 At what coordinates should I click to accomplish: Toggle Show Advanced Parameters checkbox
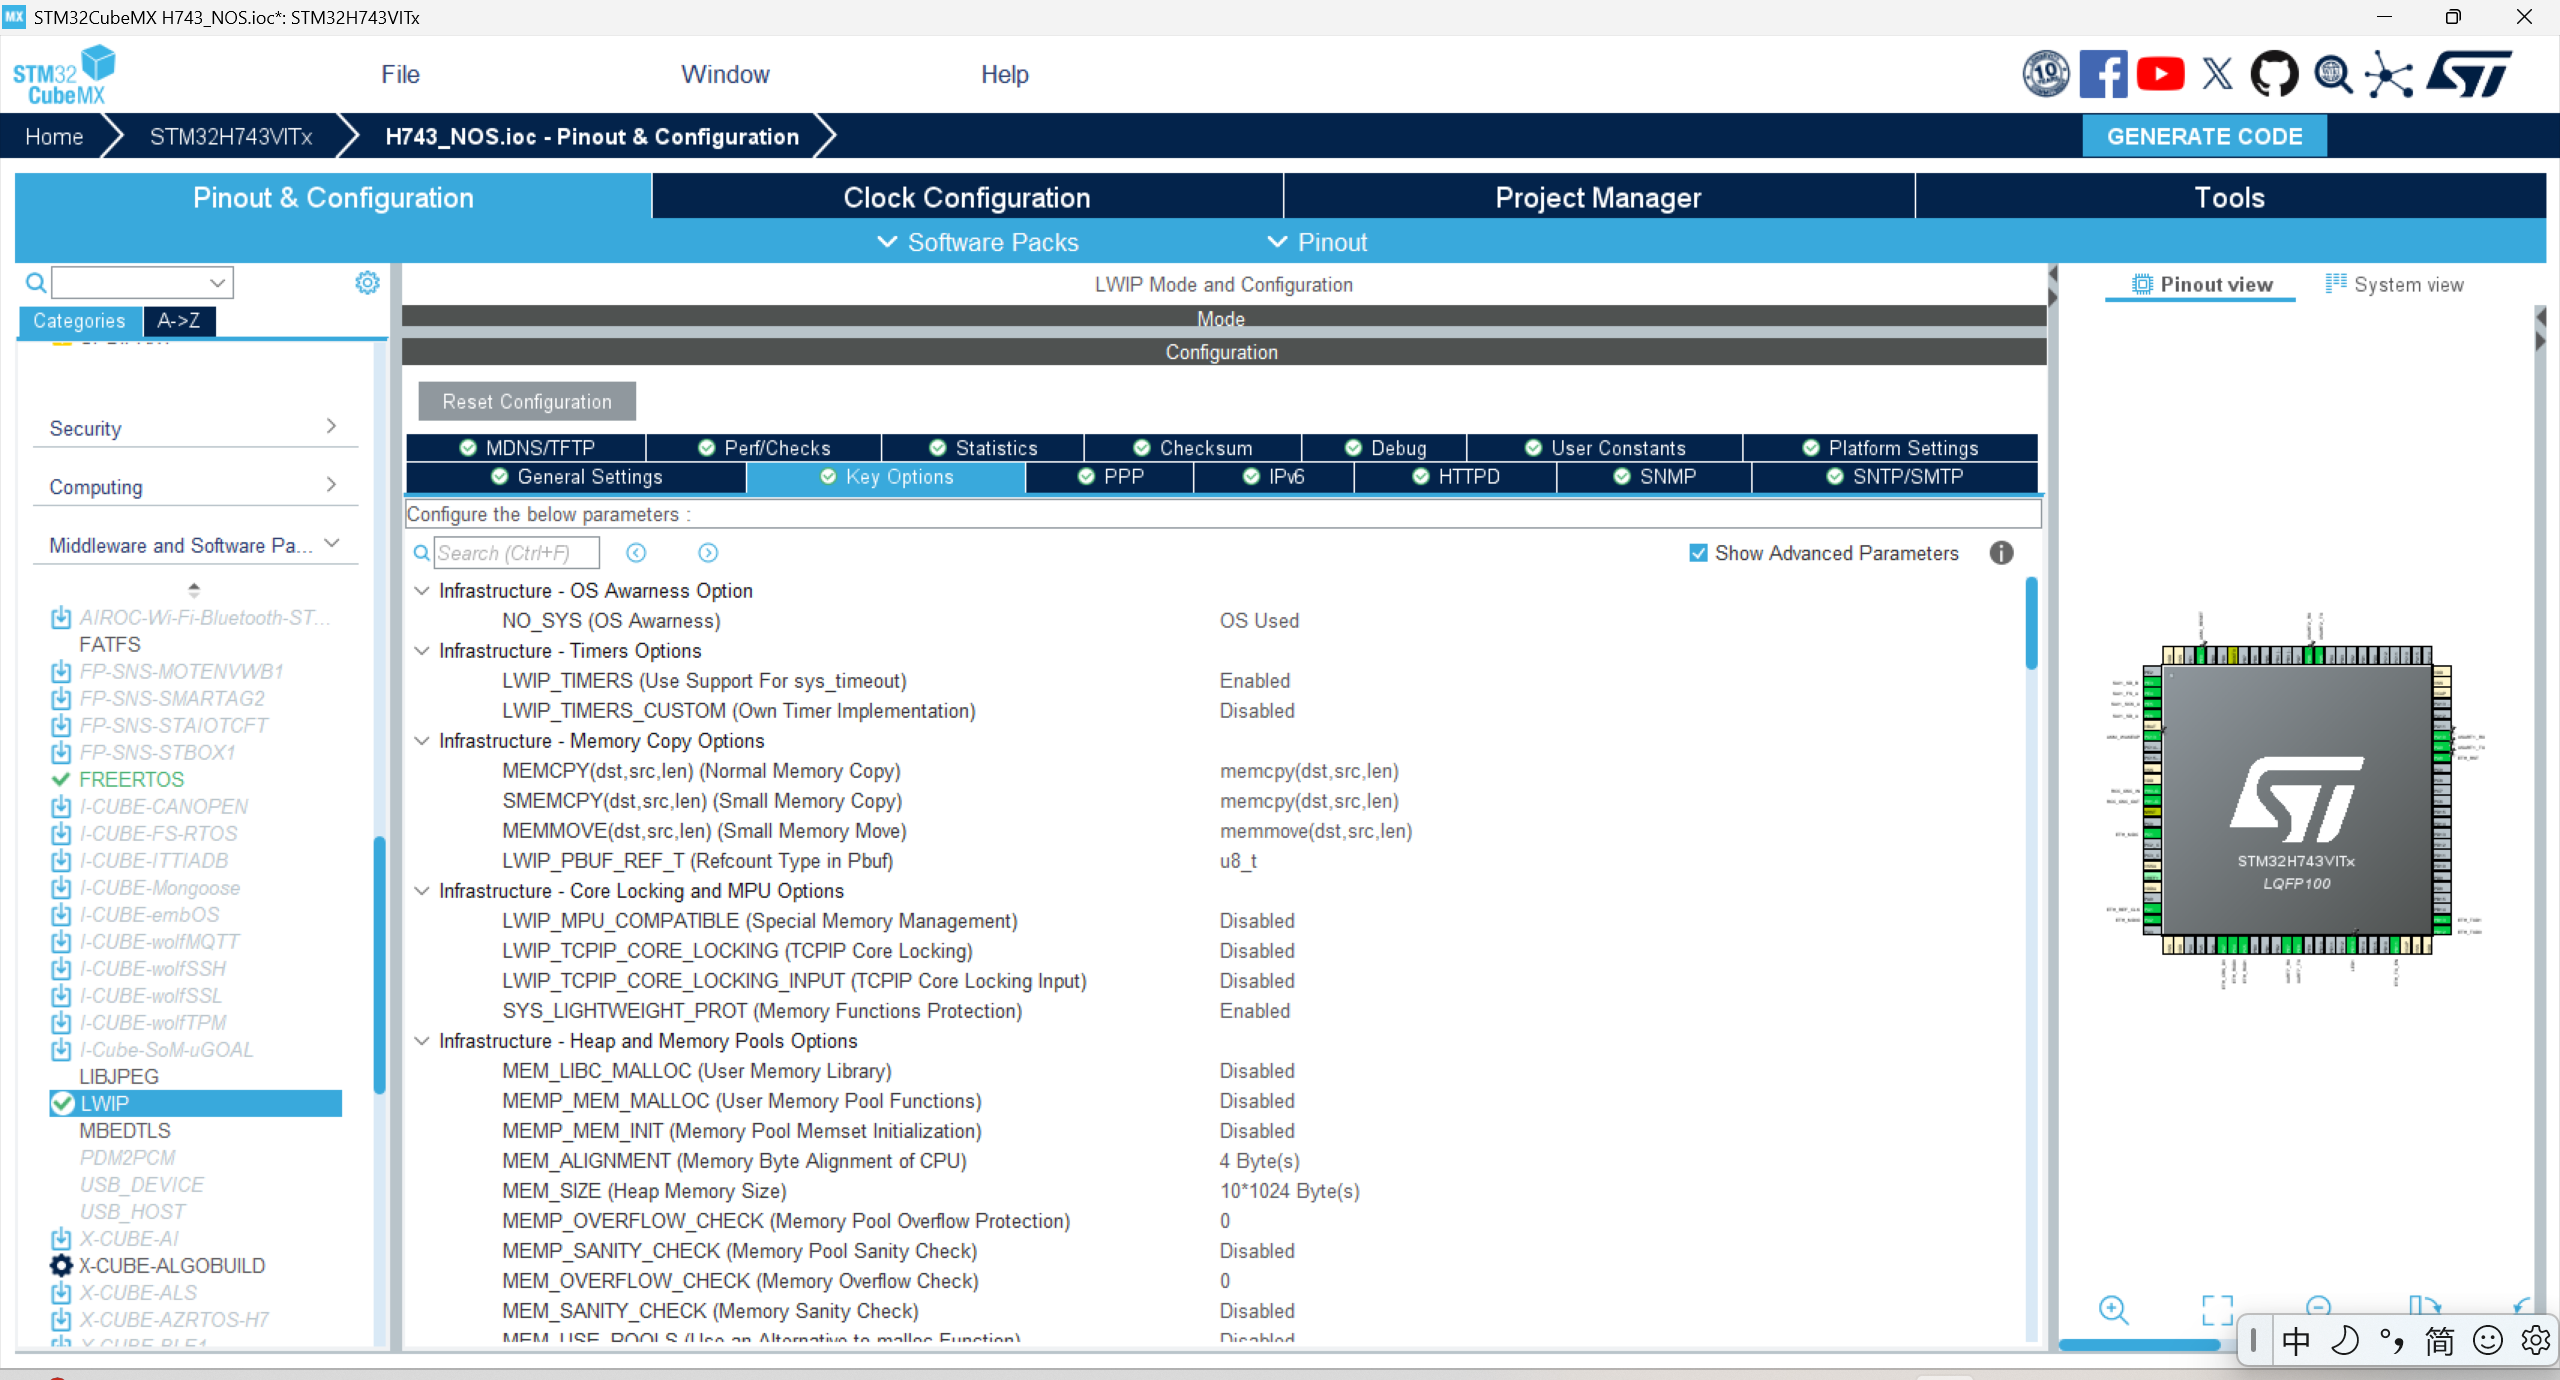point(1698,553)
